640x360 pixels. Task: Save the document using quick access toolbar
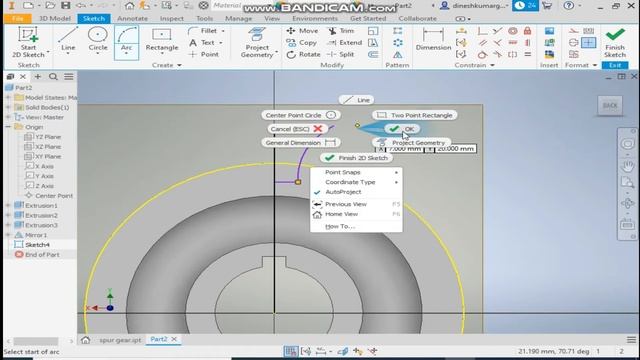(65, 6)
